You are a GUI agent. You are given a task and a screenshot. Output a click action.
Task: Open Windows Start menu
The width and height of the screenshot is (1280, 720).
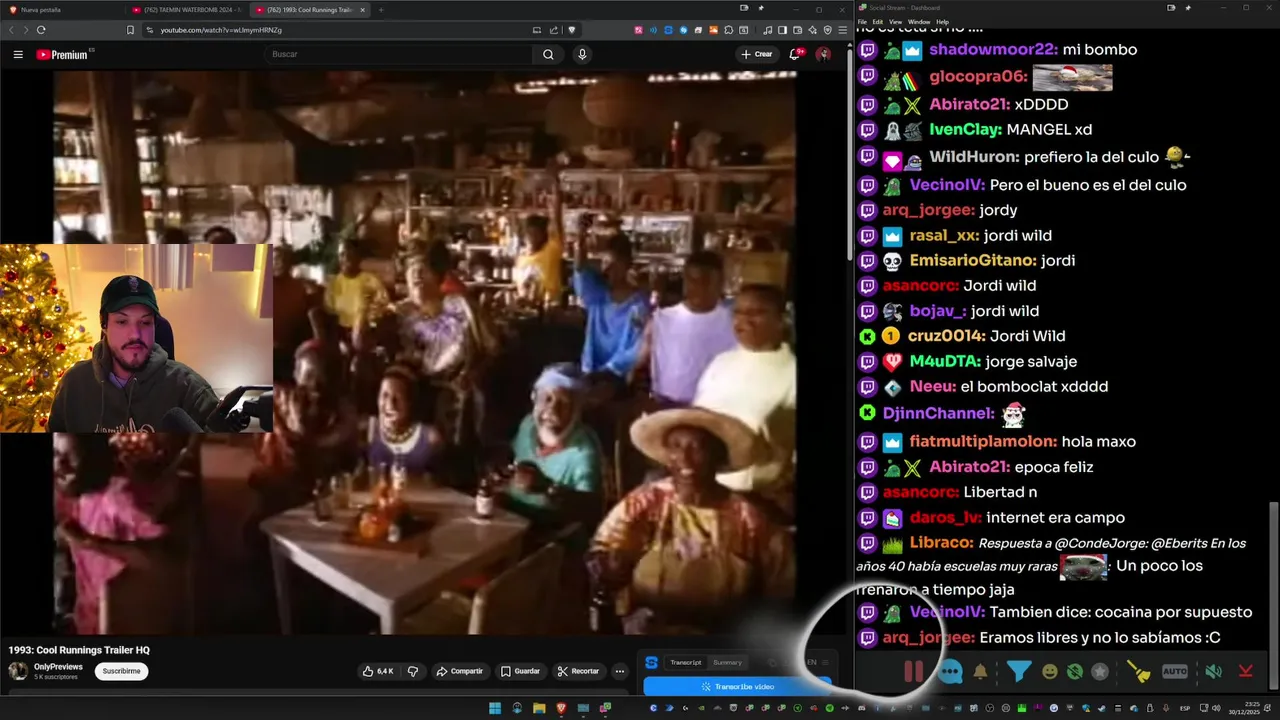(495, 708)
